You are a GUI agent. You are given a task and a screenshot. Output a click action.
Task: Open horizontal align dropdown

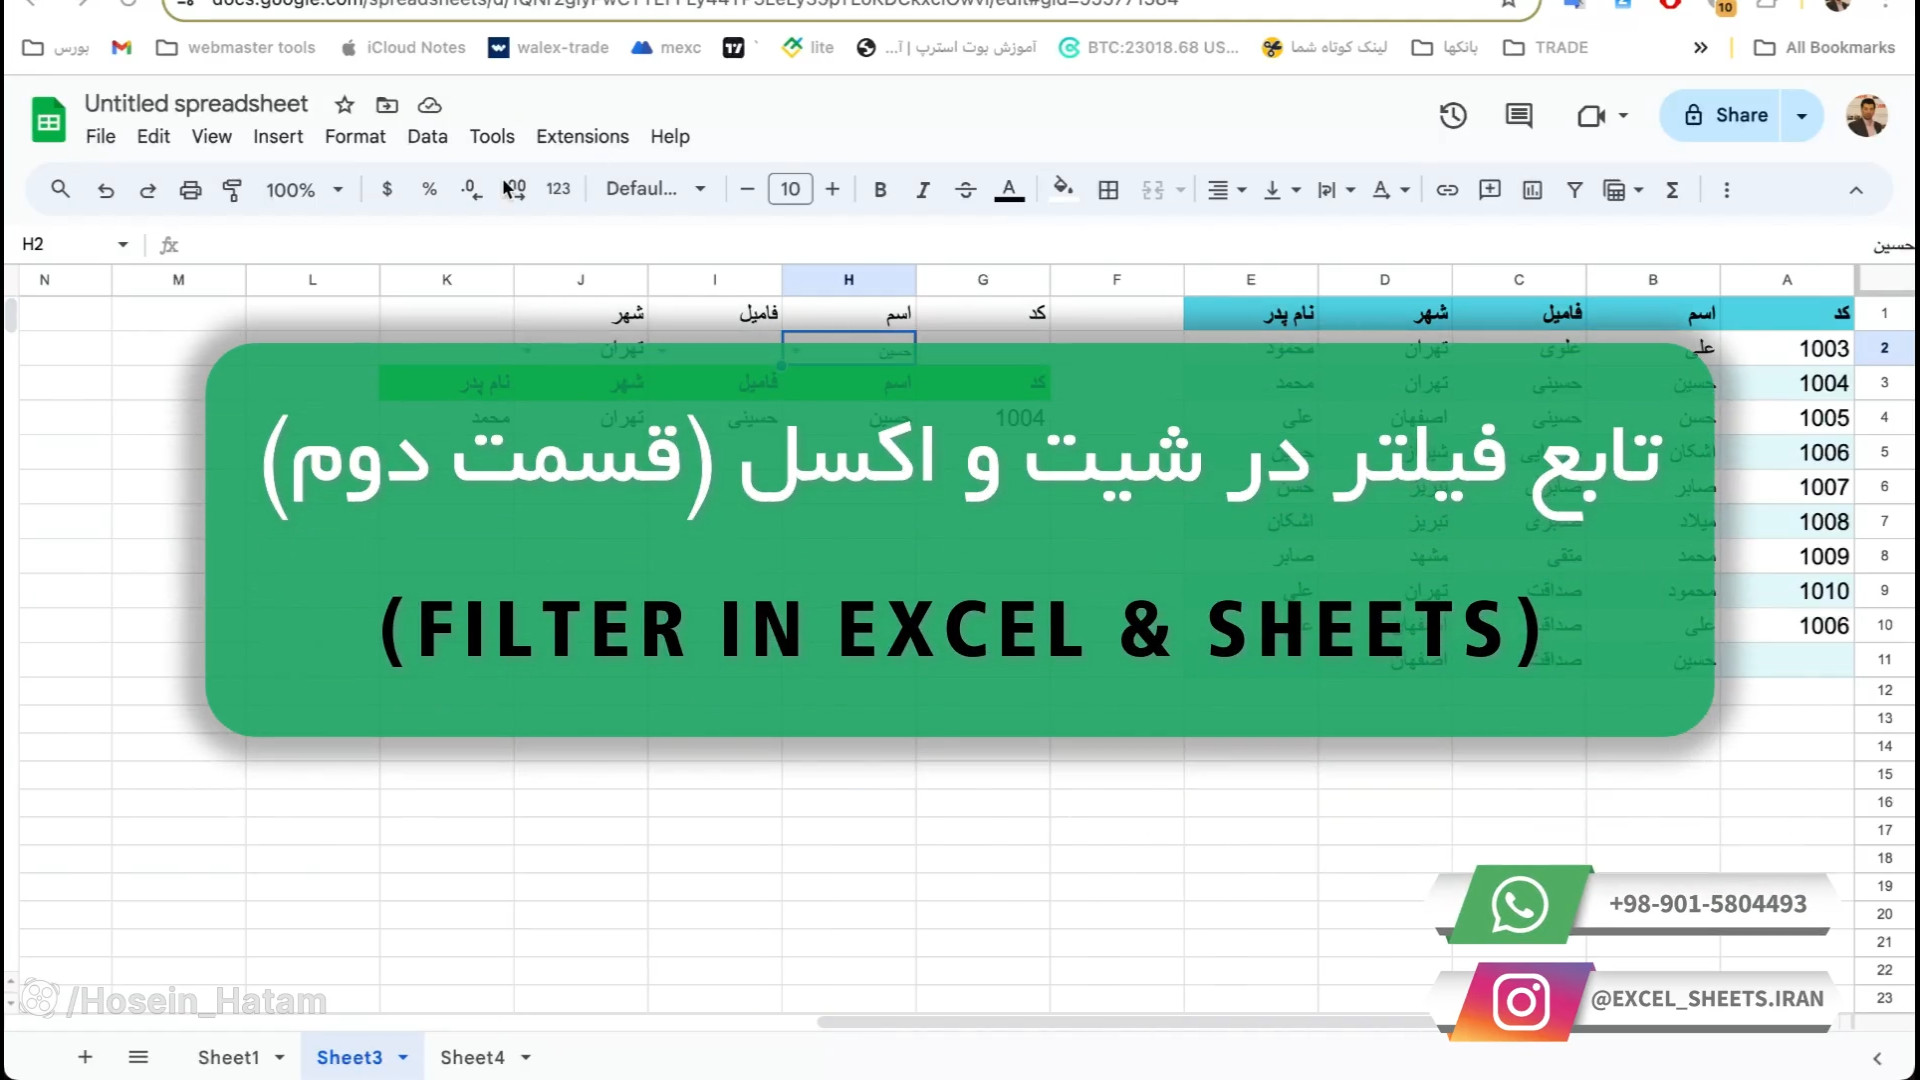click(x=1226, y=190)
